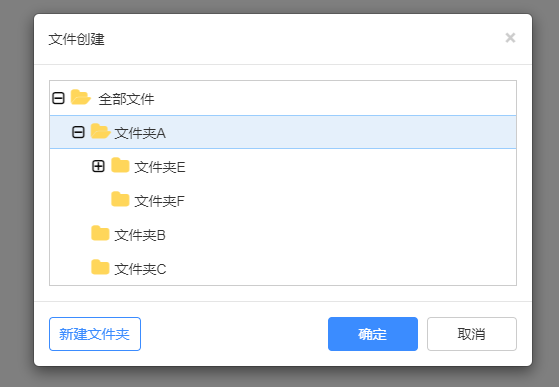Image resolution: width=559 pixels, height=387 pixels.
Task: Select the 全部文件 label in the tree
Action: 126,99
